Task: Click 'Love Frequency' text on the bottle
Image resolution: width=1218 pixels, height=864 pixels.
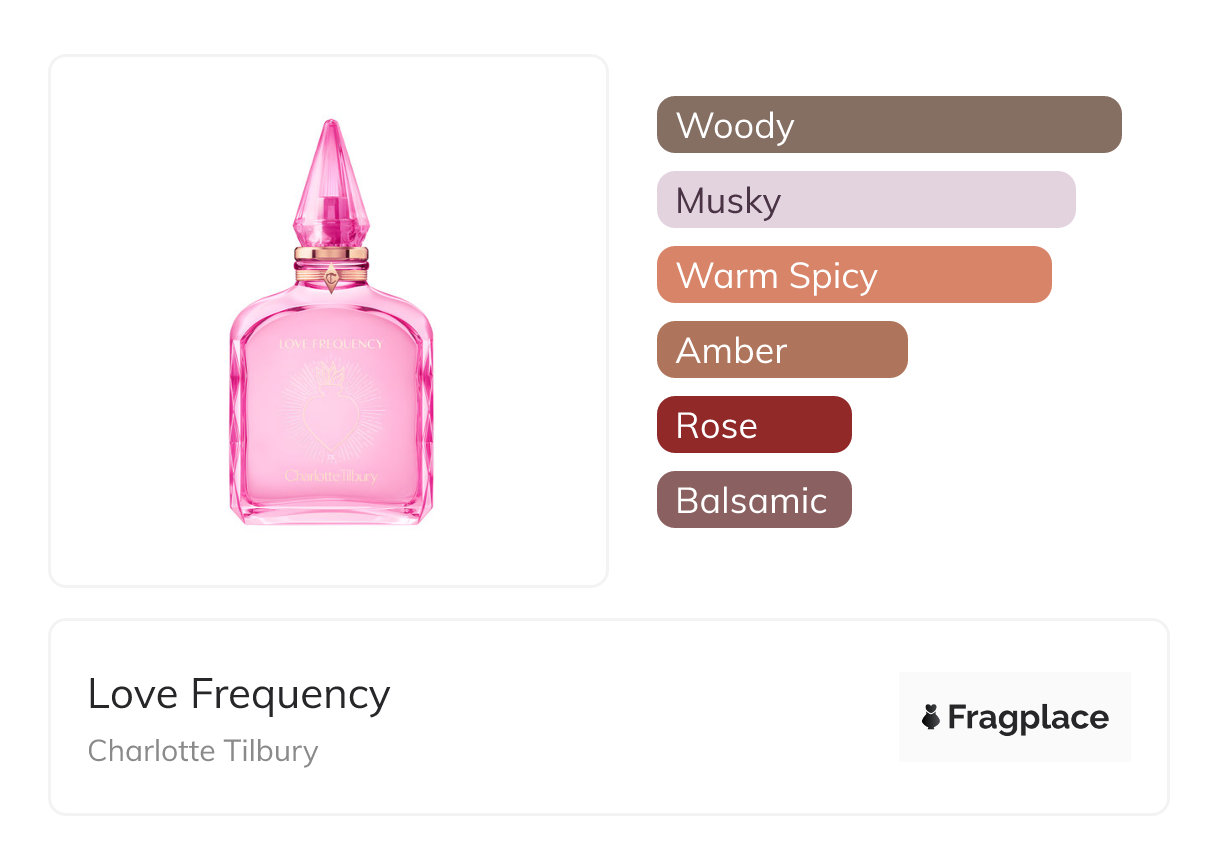Action: coord(331,344)
